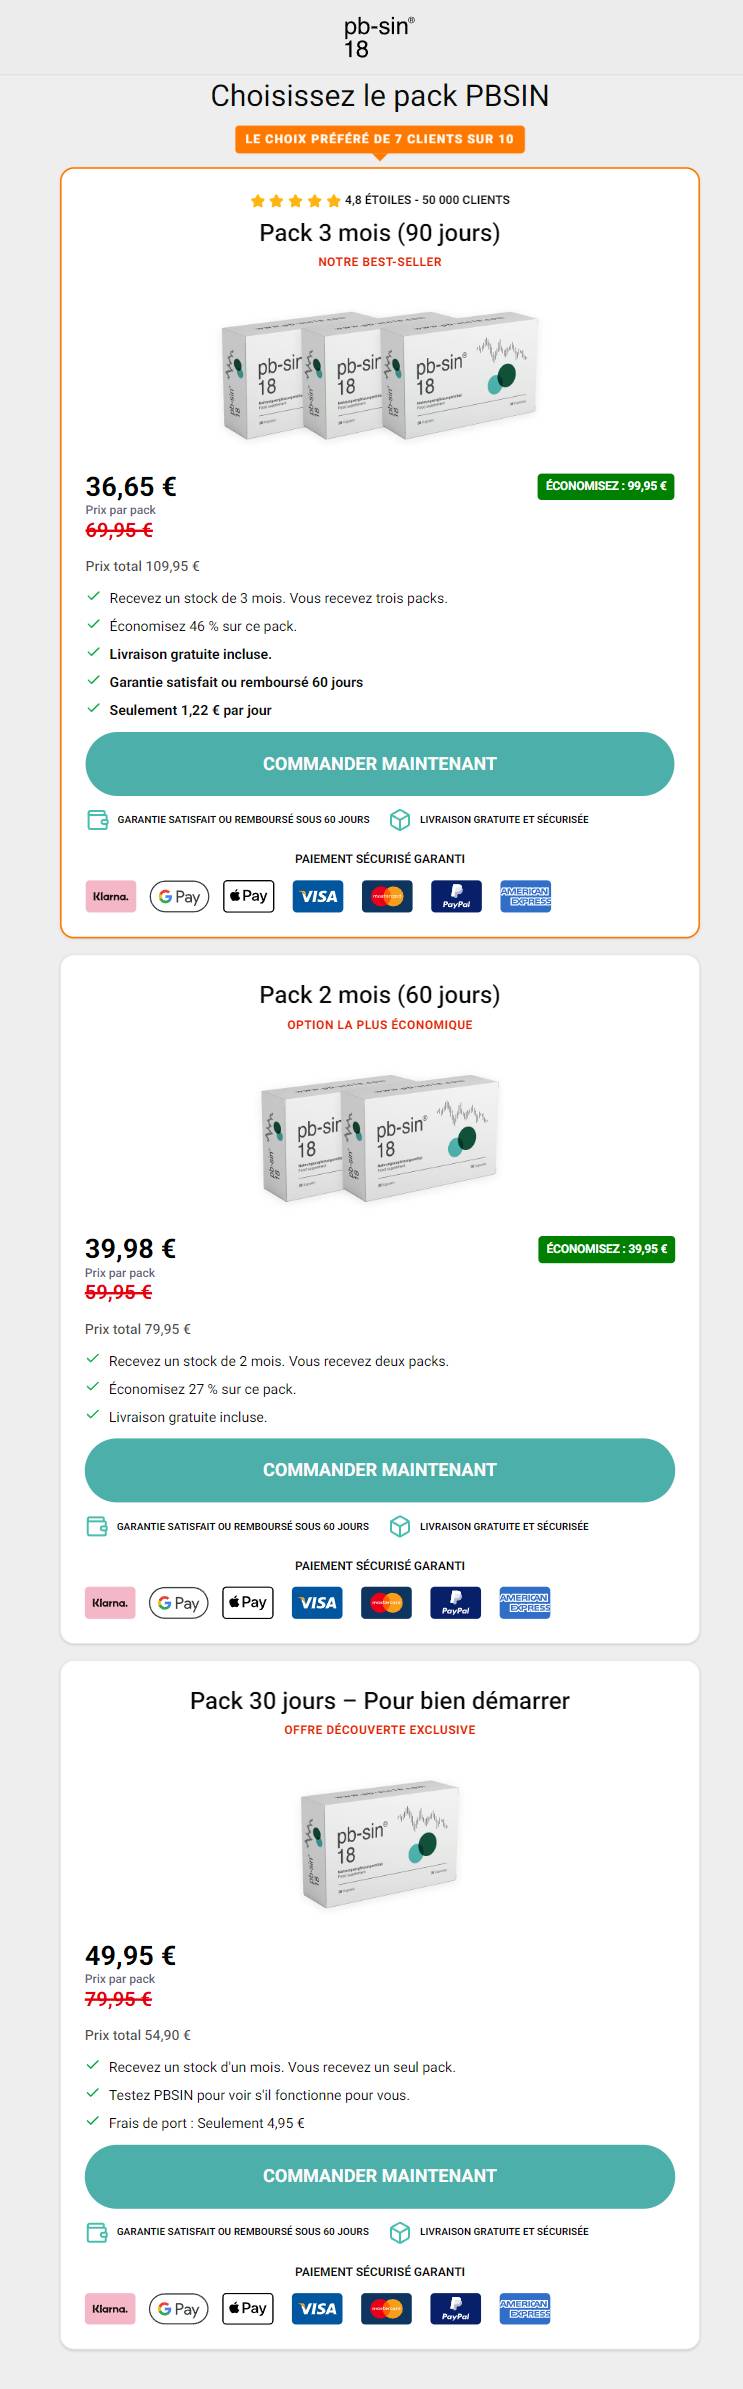Click the Apple Pay icon in the 2-month pack

tap(247, 1602)
